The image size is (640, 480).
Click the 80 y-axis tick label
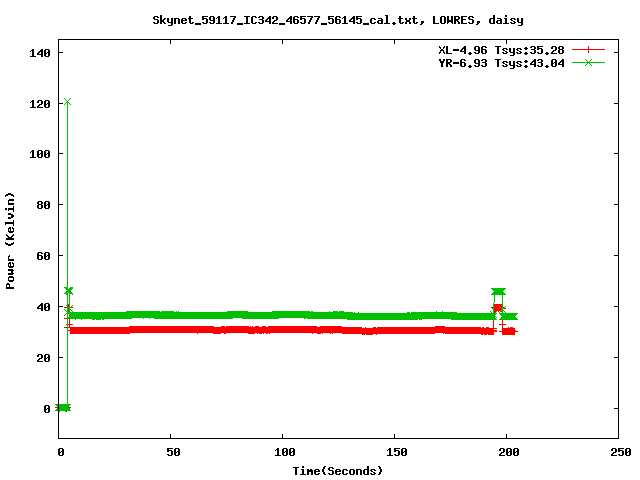(x=43, y=205)
